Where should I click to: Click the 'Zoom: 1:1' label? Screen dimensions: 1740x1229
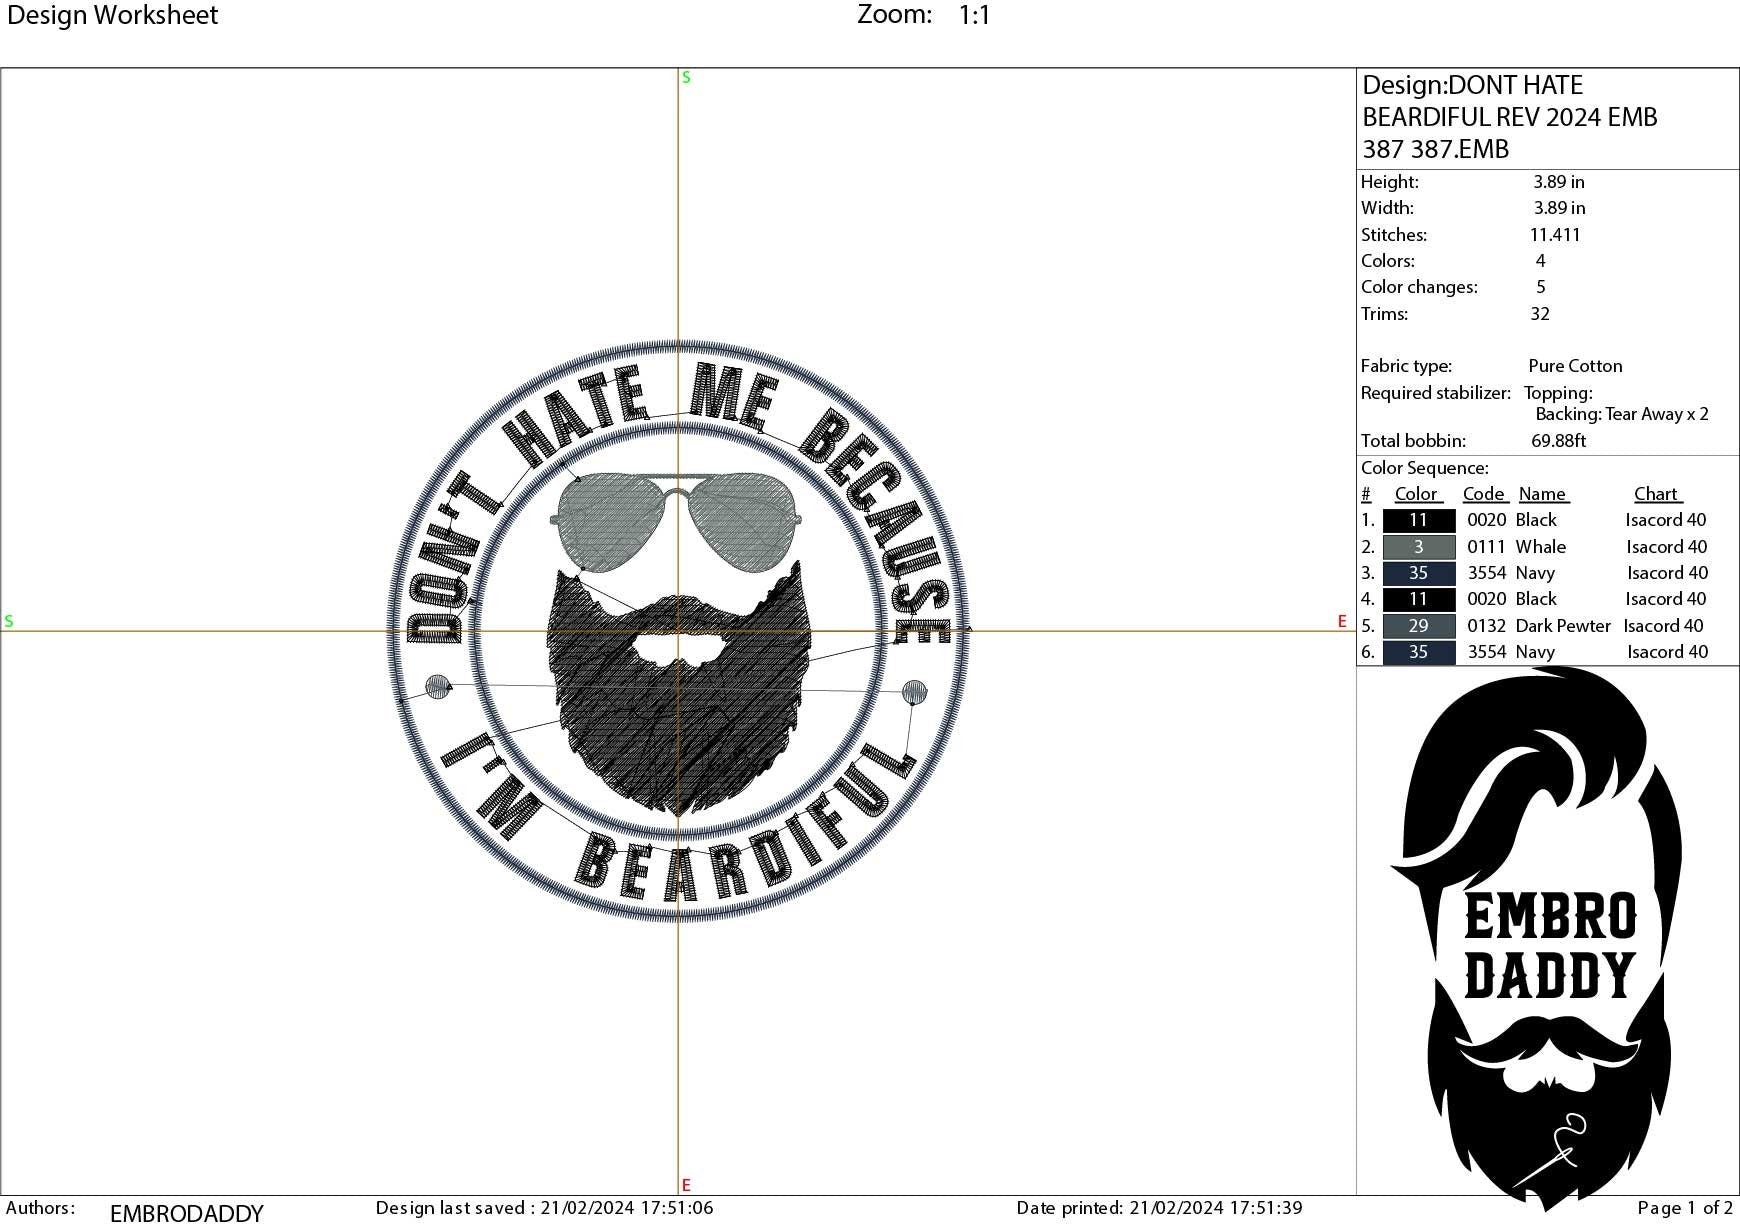click(924, 15)
